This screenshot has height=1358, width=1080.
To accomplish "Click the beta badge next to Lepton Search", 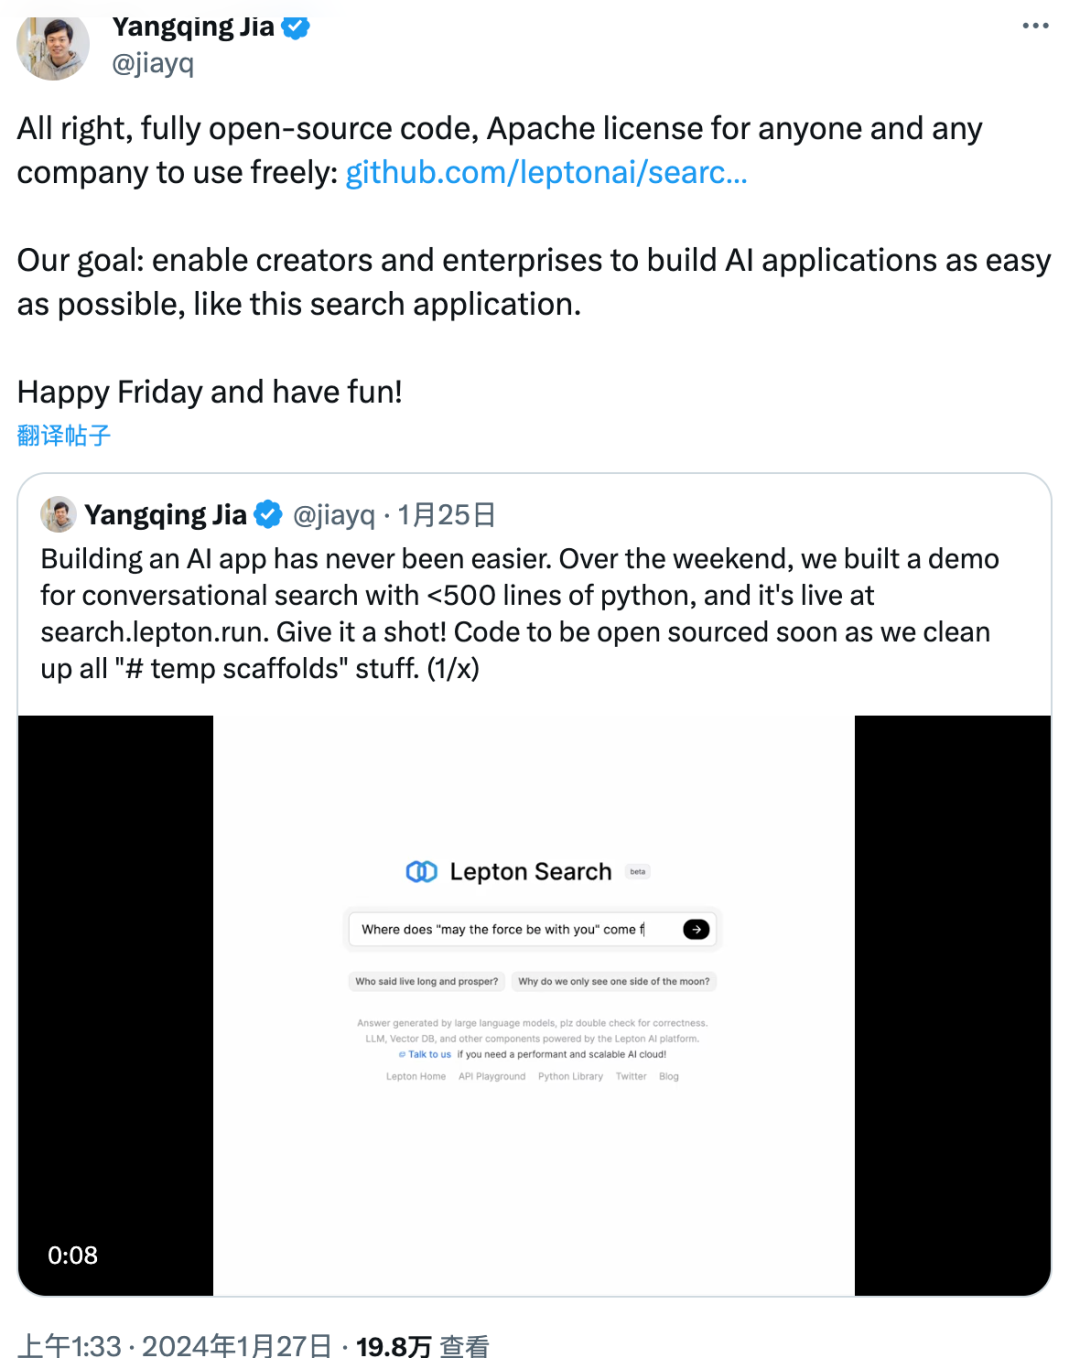I will pos(638,871).
